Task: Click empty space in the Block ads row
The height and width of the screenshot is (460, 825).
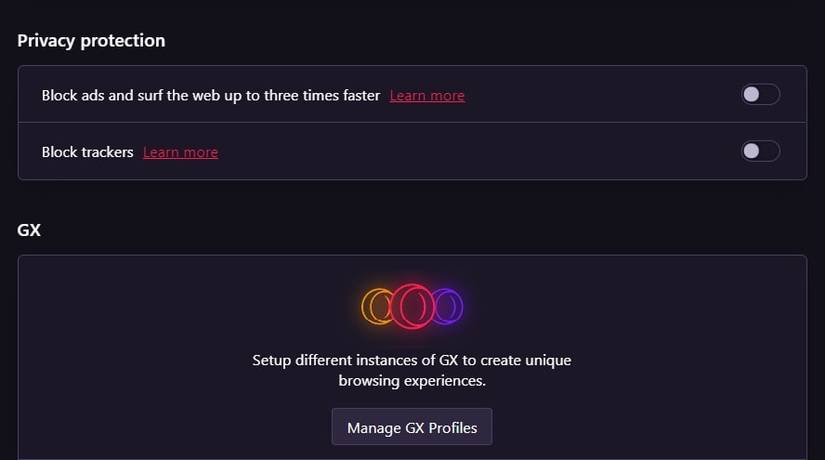Action: click(600, 95)
